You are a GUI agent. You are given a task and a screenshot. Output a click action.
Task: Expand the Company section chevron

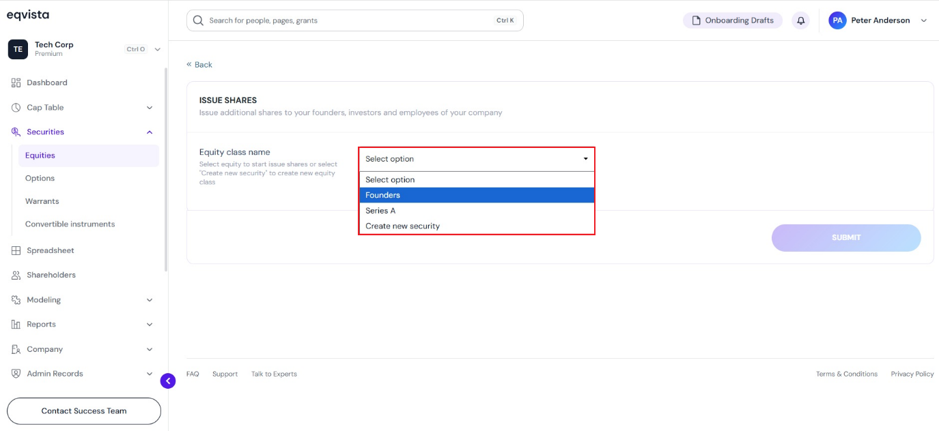pyautogui.click(x=150, y=350)
